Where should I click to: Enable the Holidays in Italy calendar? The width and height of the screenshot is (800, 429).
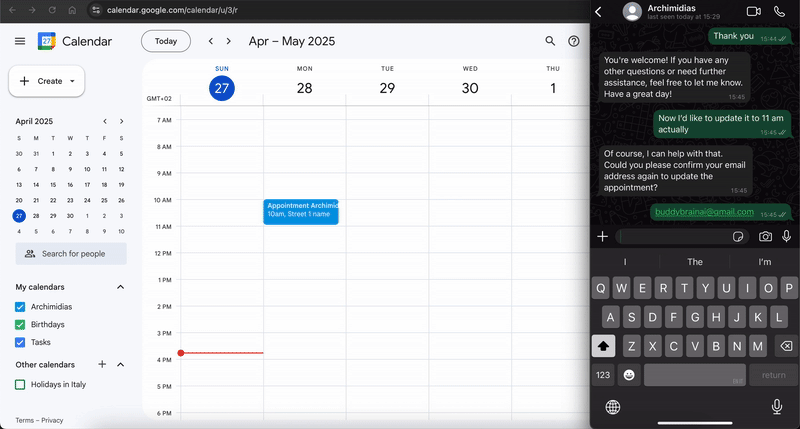[20, 385]
